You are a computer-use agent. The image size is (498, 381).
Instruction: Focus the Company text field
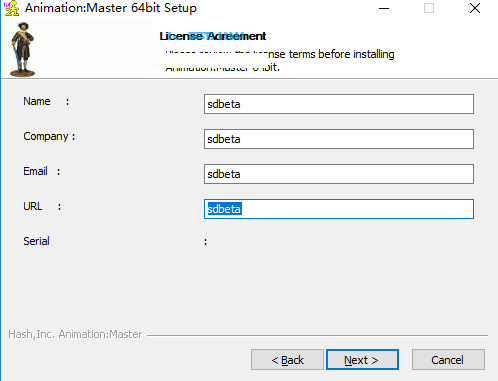(x=339, y=139)
